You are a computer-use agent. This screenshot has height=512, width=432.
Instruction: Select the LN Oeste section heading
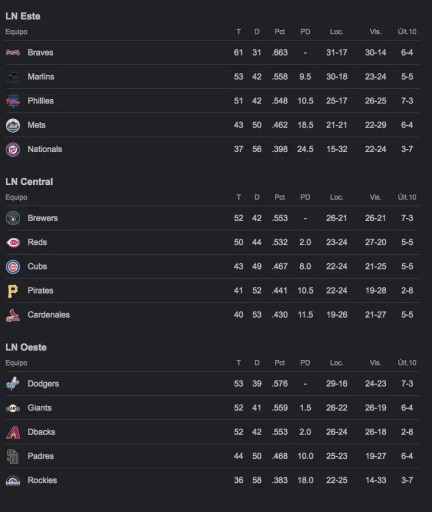[x=26, y=347]
